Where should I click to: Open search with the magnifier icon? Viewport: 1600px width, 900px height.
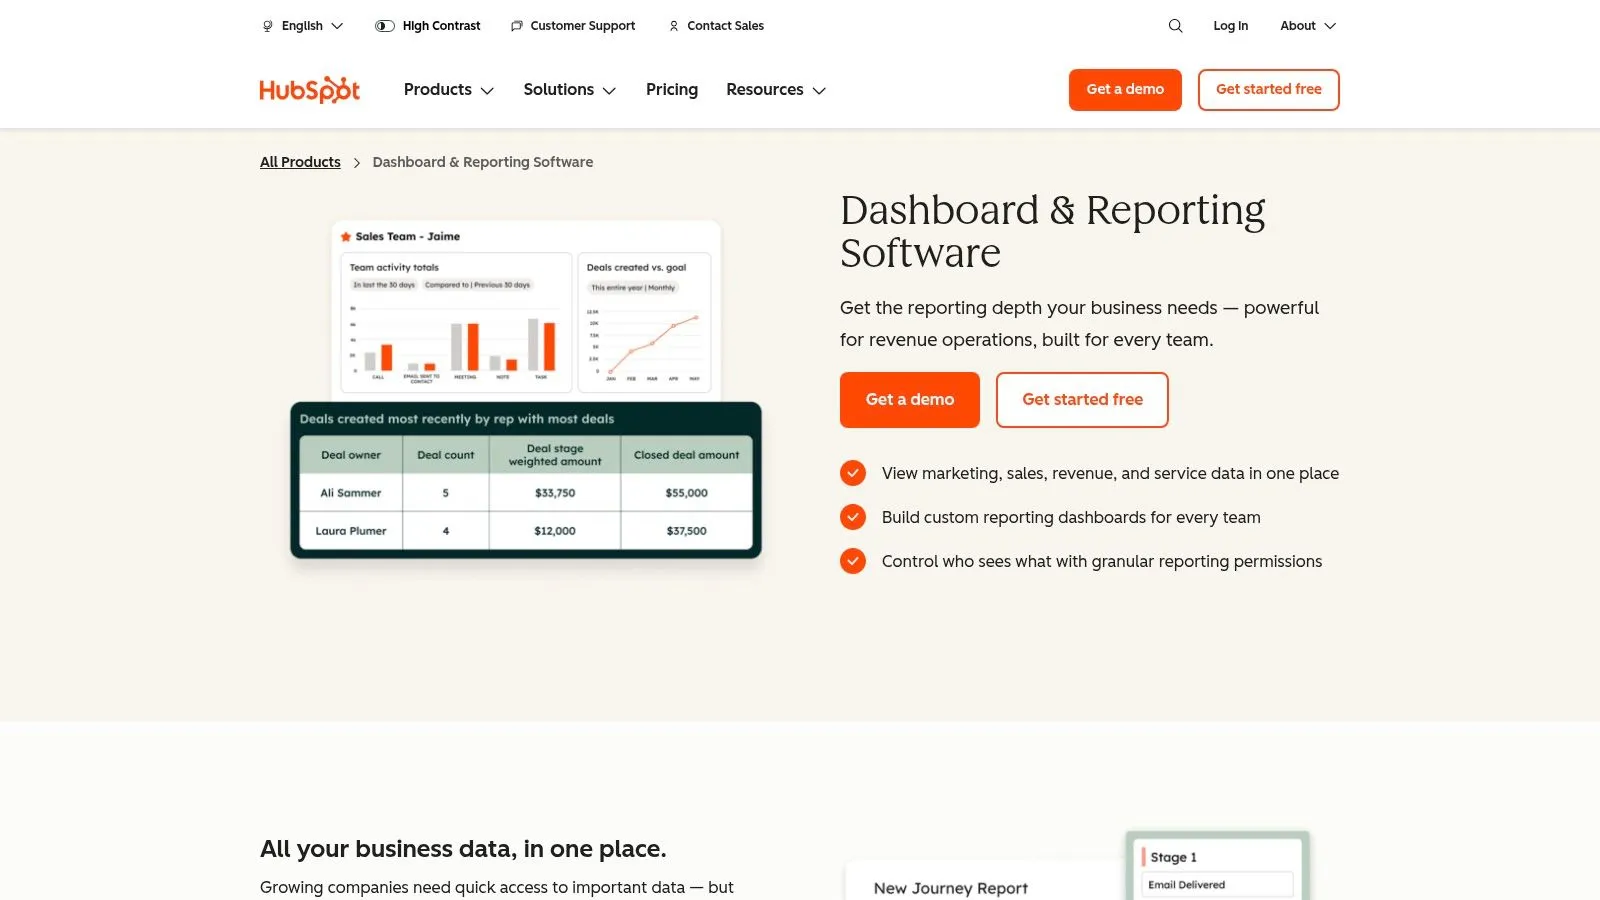point(1175,26)
